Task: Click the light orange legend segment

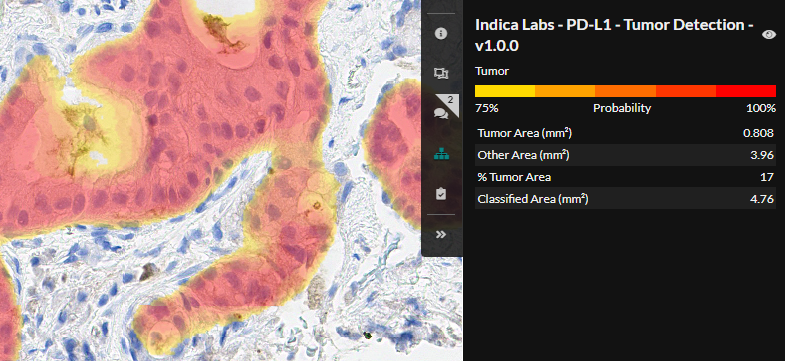Action: click(x=565, y=91)
